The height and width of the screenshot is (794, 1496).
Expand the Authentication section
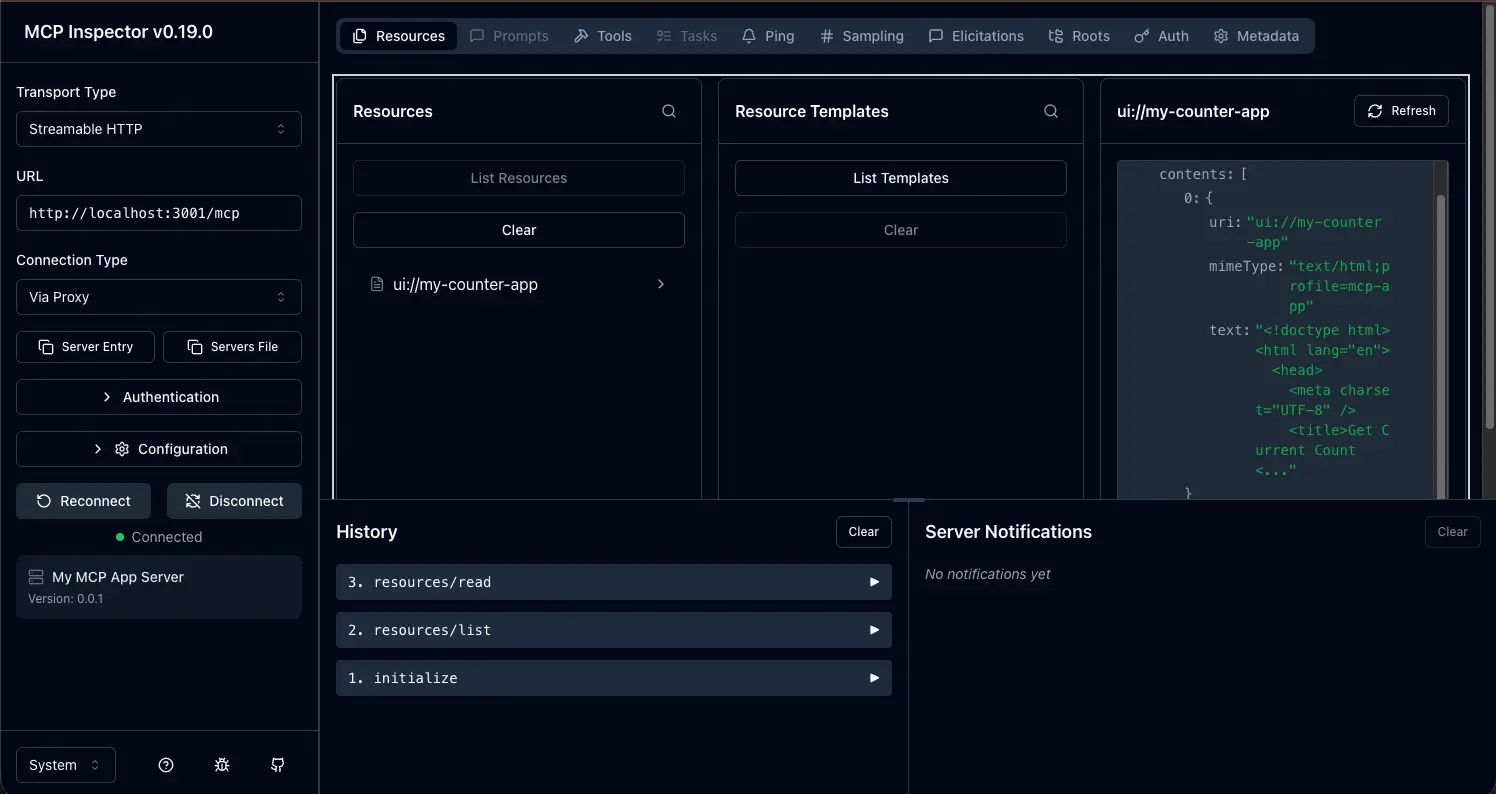[x=159, y=397]
